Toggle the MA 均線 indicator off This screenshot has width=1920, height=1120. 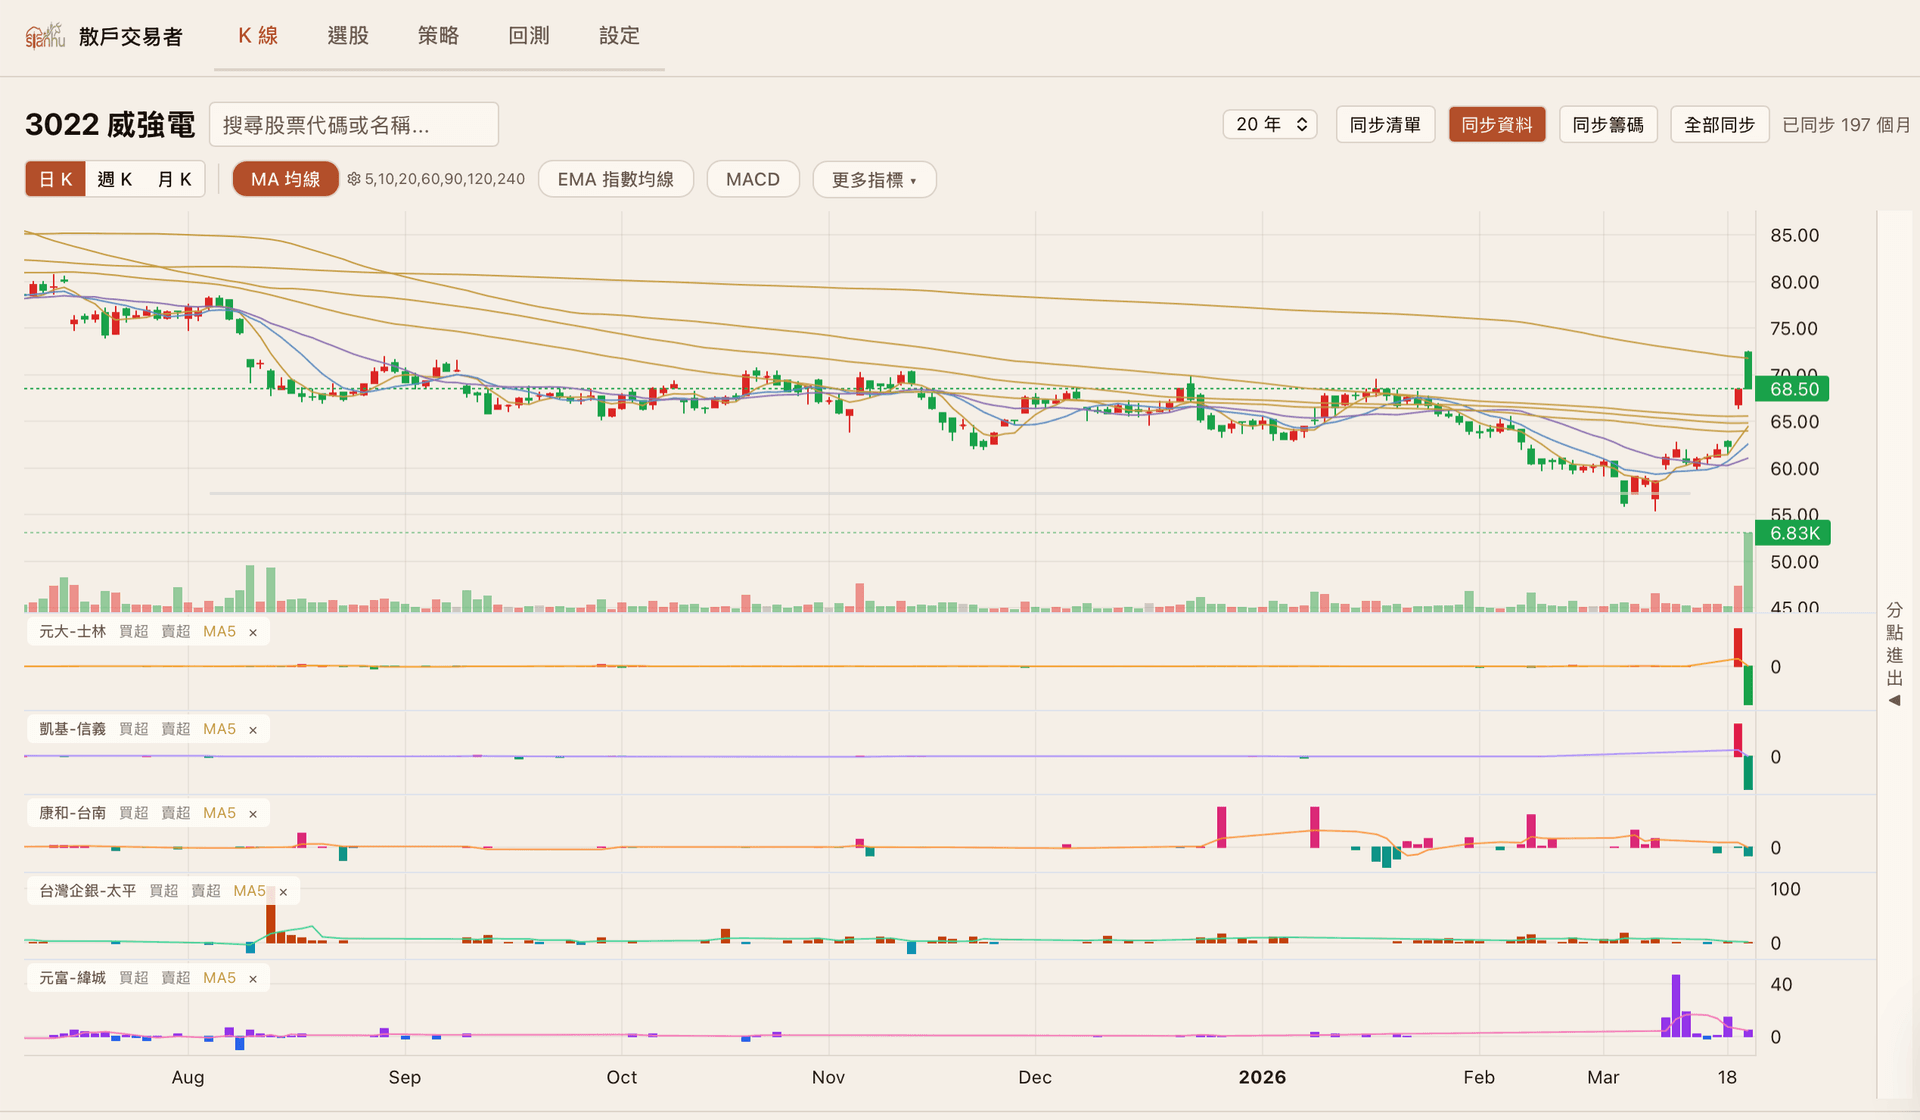[285, 179]
